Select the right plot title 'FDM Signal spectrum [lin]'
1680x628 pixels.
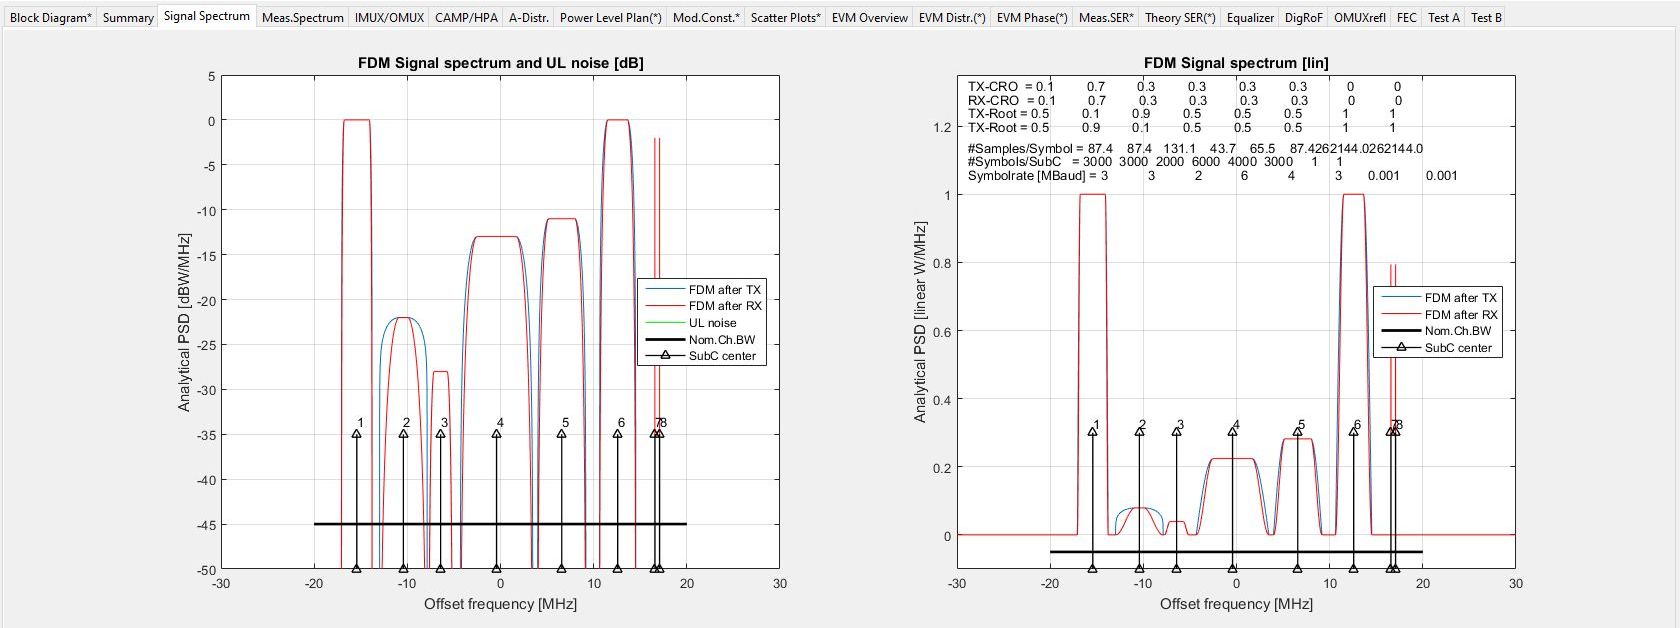(1236, 63)
